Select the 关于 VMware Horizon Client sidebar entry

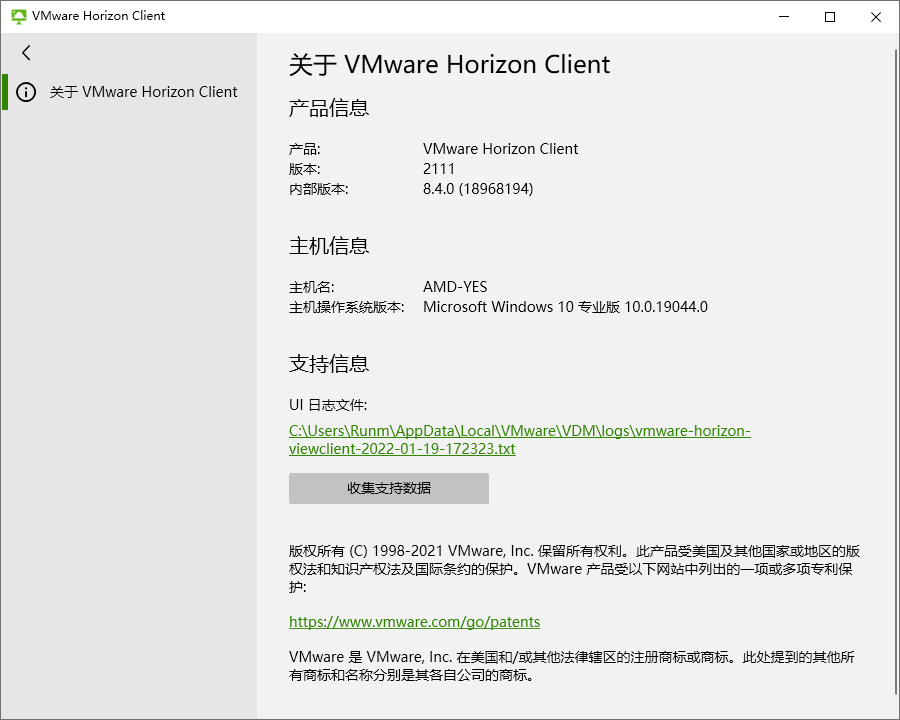click(x=129, y=92)
